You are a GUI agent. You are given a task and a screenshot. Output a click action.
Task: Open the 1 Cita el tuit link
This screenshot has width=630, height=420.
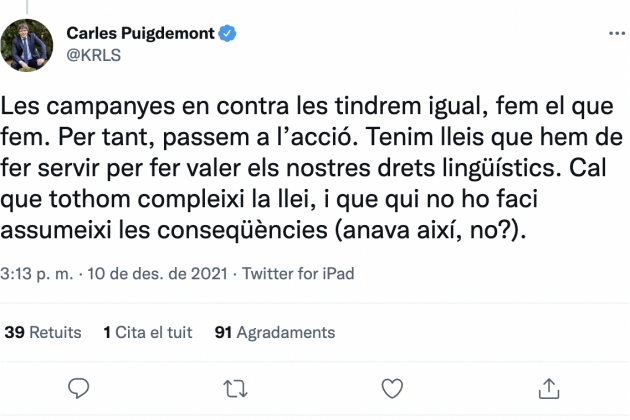147,332
